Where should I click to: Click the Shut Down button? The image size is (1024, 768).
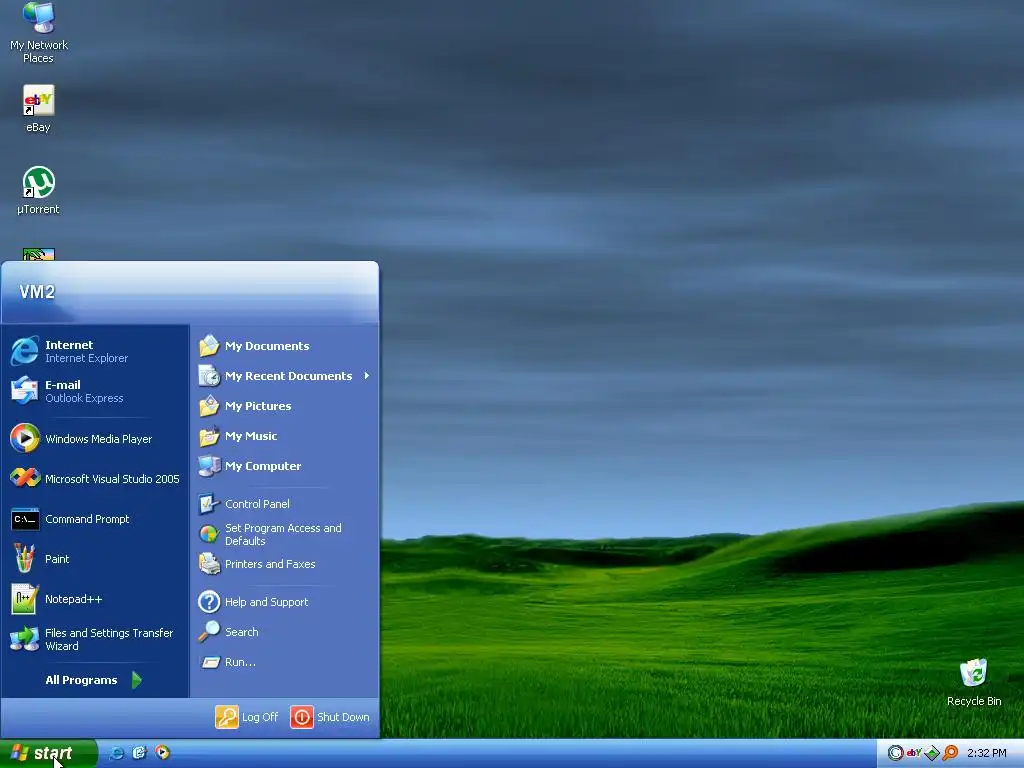point(330,717)
